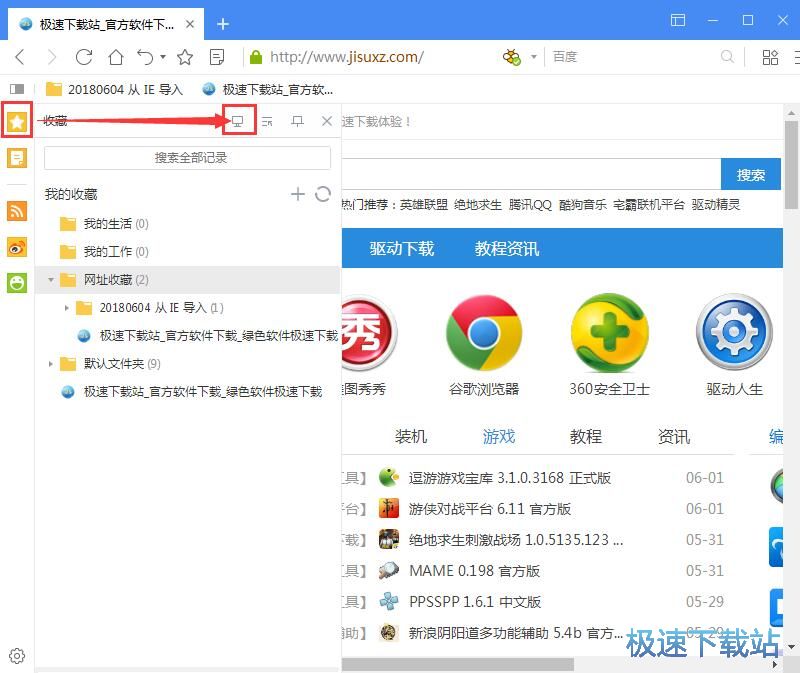Click the magnifier search icon in toolbar

(727, 57)
